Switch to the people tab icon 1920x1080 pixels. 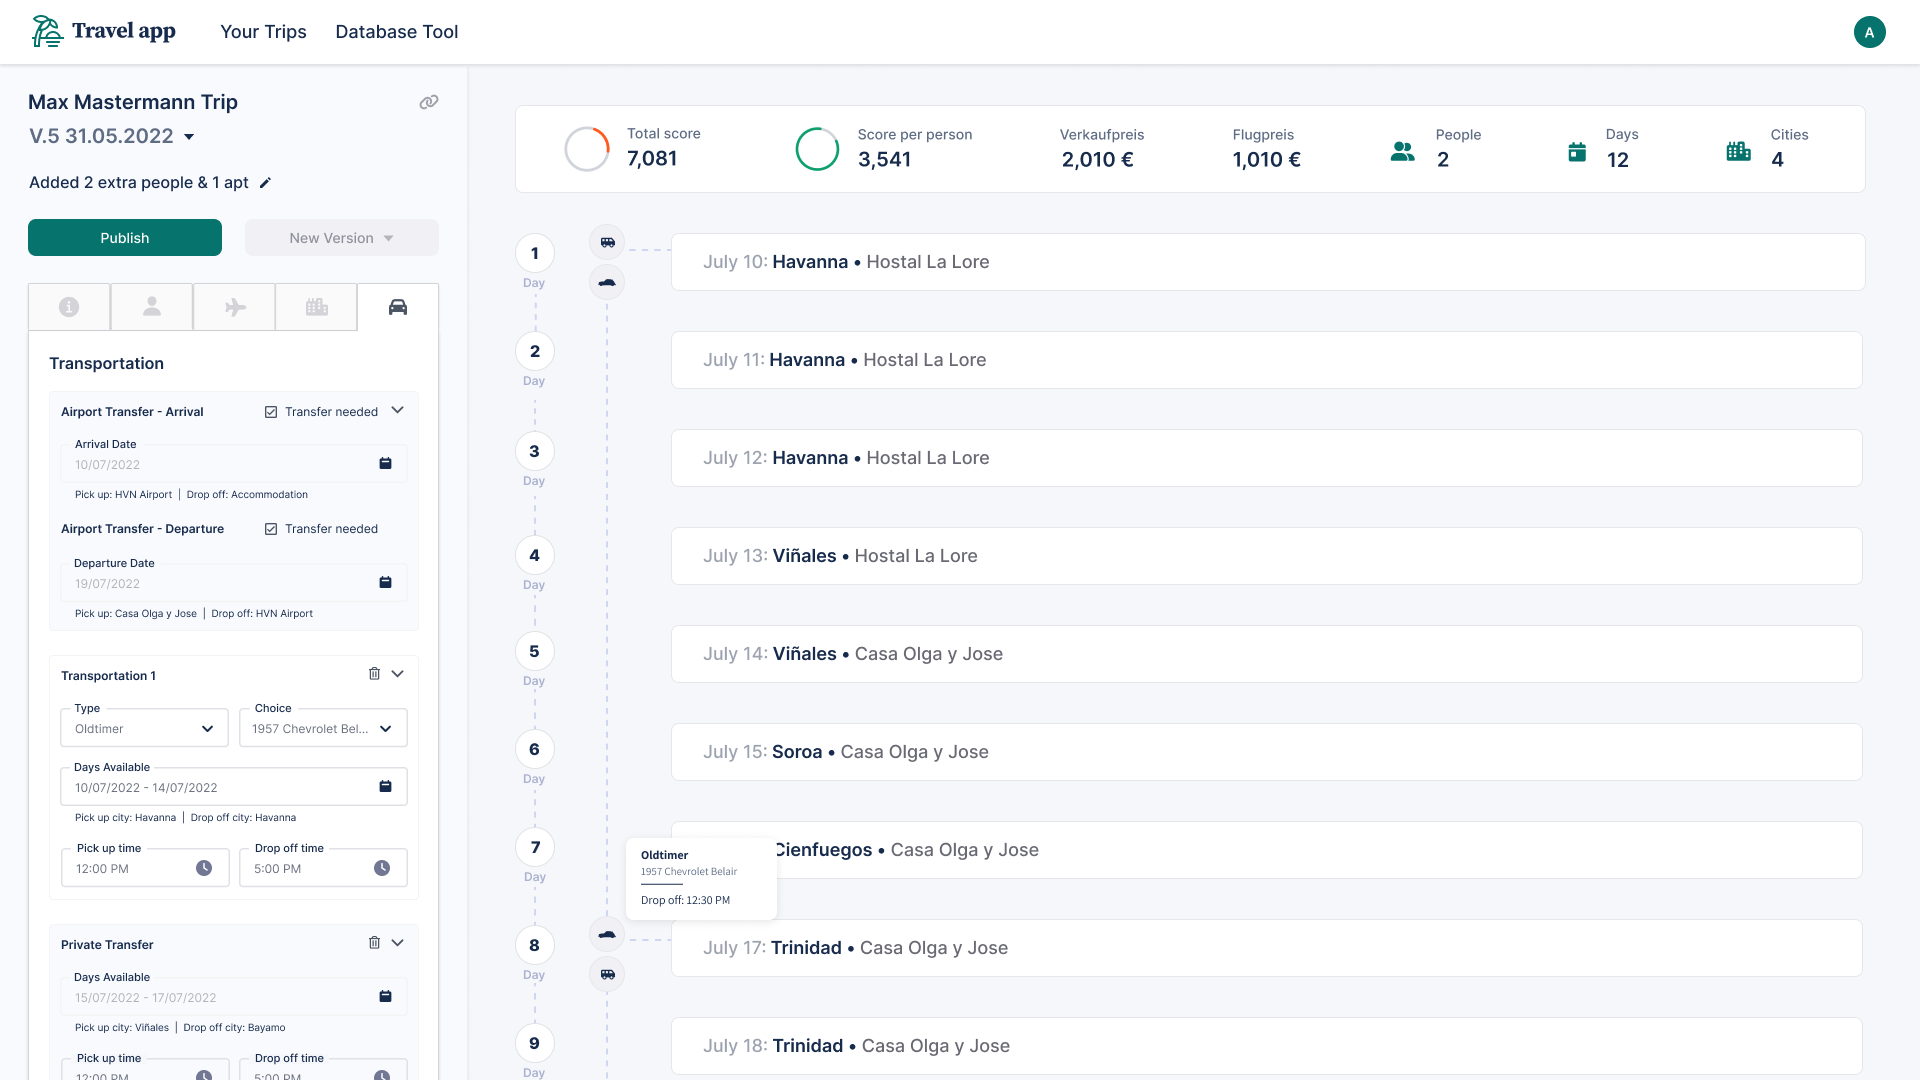(152, 307)
